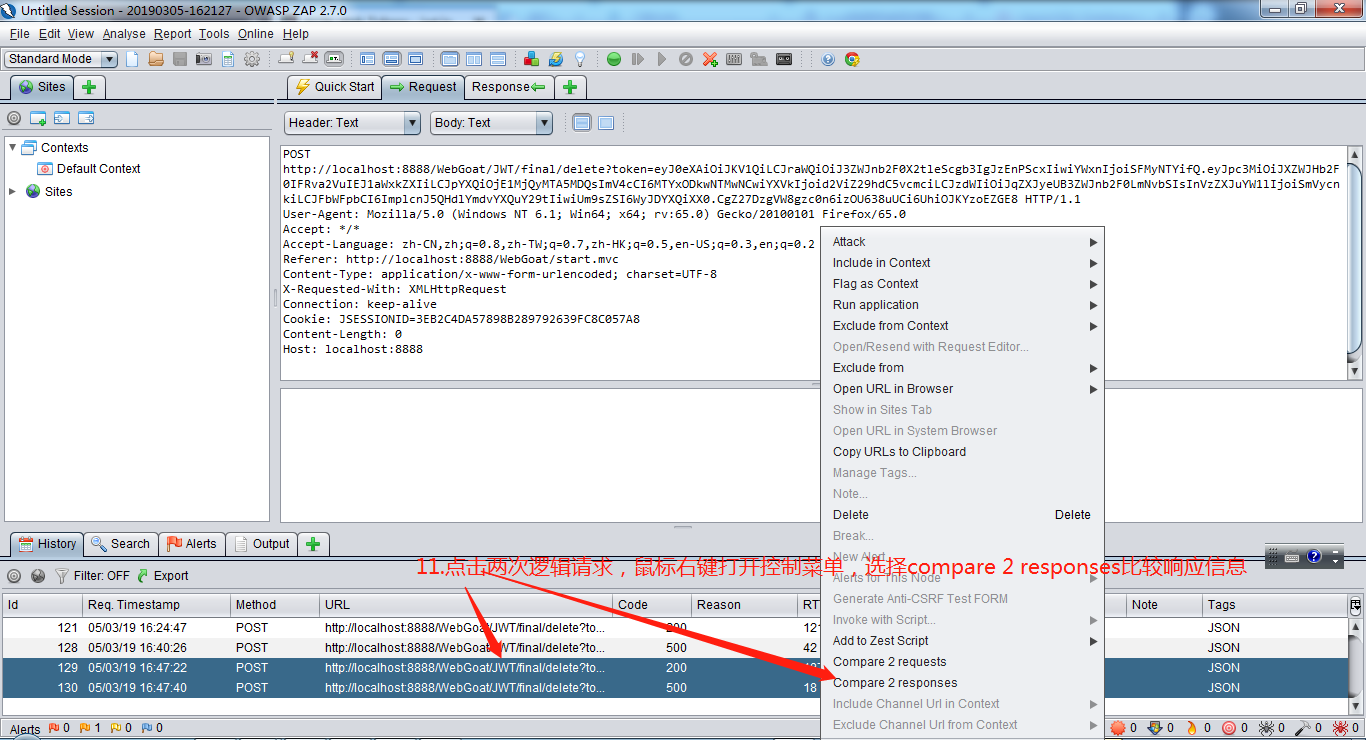Expand the Sites tree node
The height and width of the screenshot is (740, 1366).
point(13,191)
